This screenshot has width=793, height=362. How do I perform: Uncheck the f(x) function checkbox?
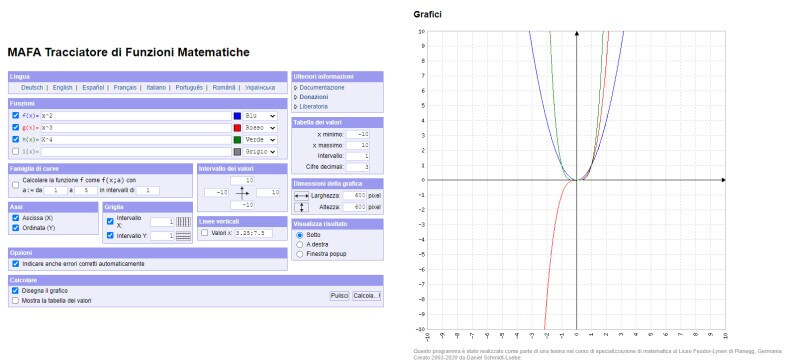coord(16,116)
